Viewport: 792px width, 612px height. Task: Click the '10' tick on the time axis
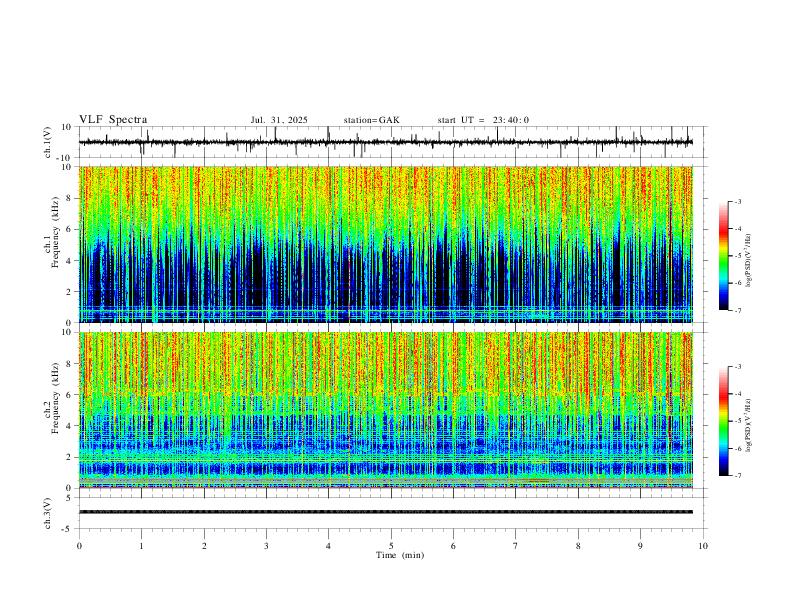click(x=703, y=546)
